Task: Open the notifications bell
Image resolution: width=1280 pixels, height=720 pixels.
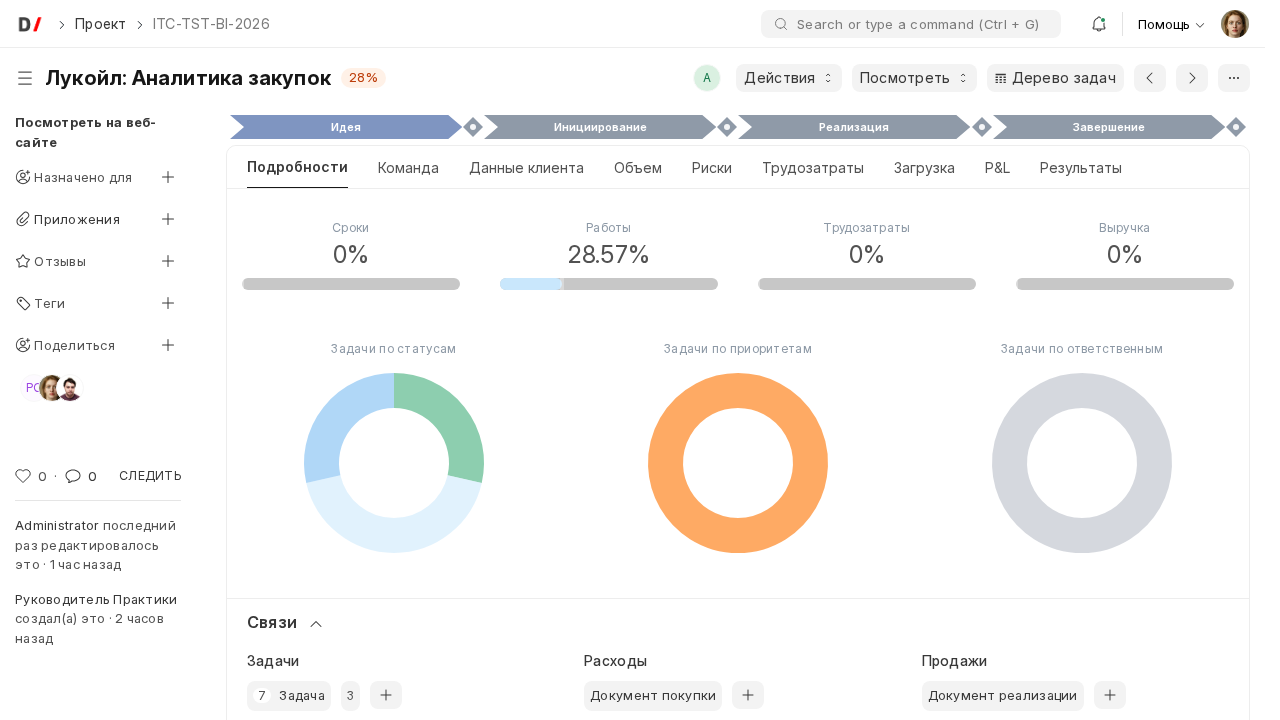Action: (1098, 24)
